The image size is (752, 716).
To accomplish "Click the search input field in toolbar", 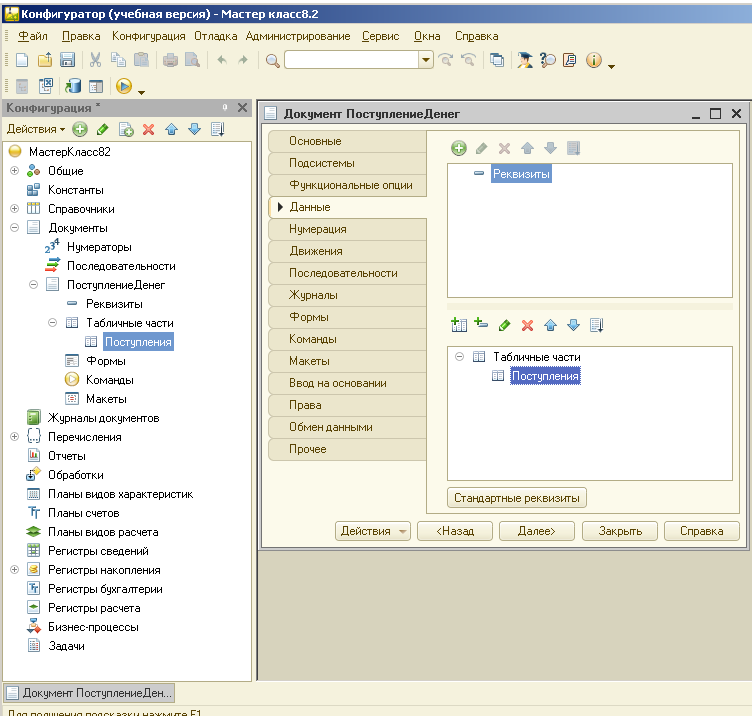I will click(351, 60).
